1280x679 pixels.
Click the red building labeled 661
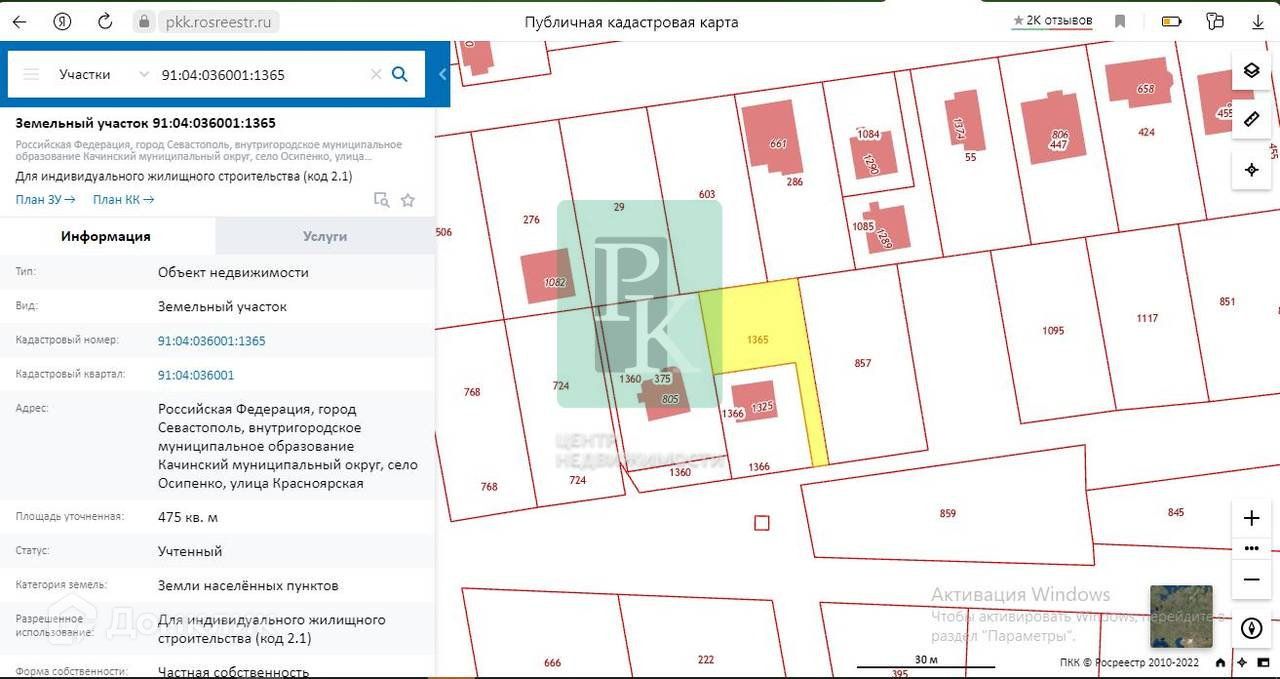coord(772,138)
